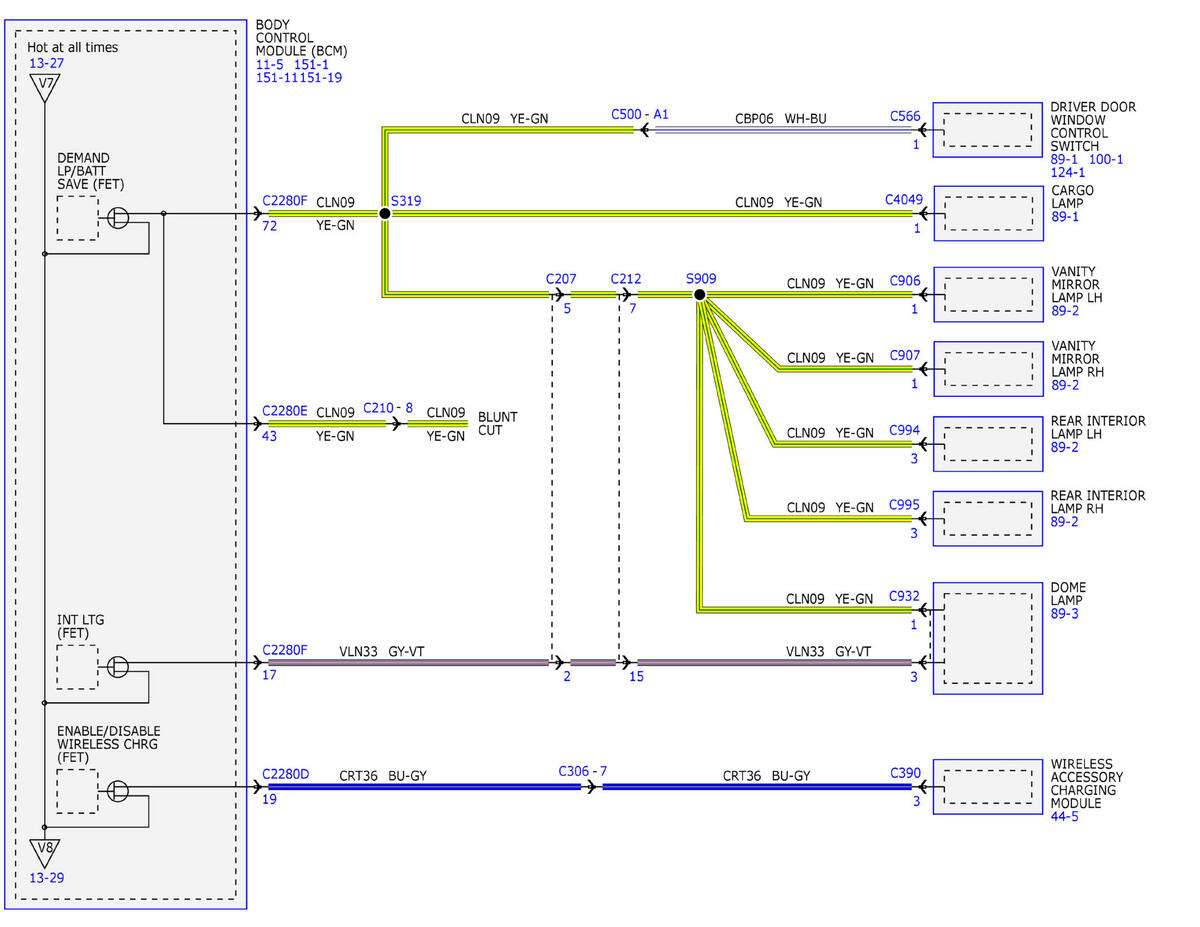Open page reference 13-29
Viewport: 1200px width, 927px height.
[x=46, y=878]
